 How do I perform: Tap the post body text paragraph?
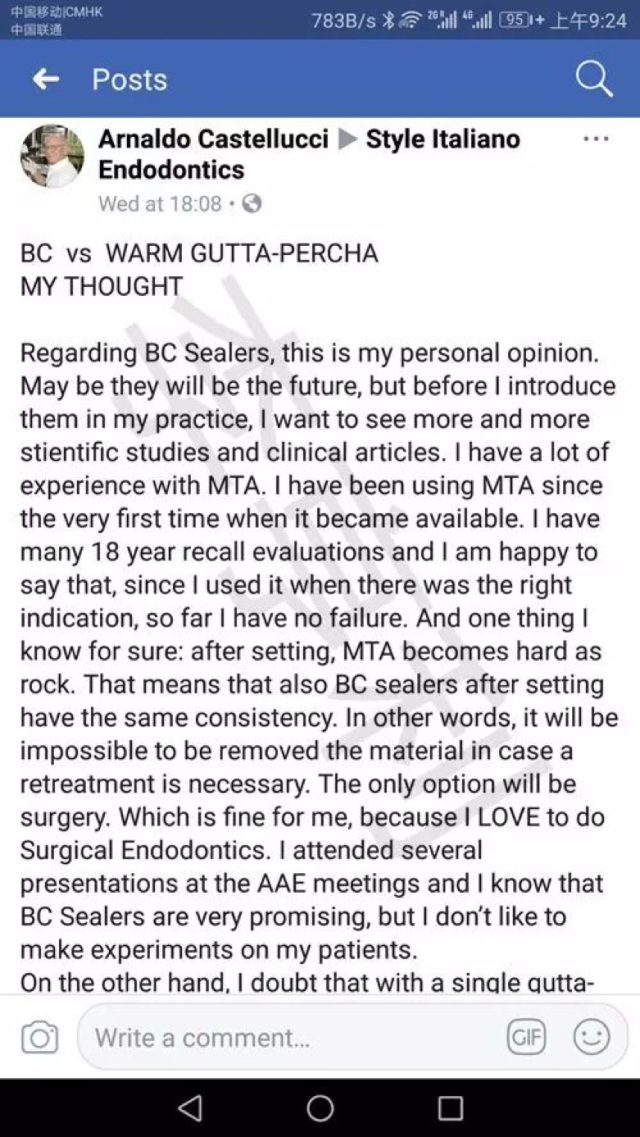tap(319, 651)
